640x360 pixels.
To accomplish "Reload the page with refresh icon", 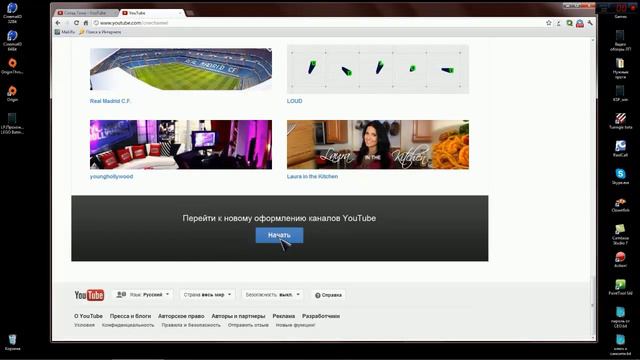I will point(76,23).
